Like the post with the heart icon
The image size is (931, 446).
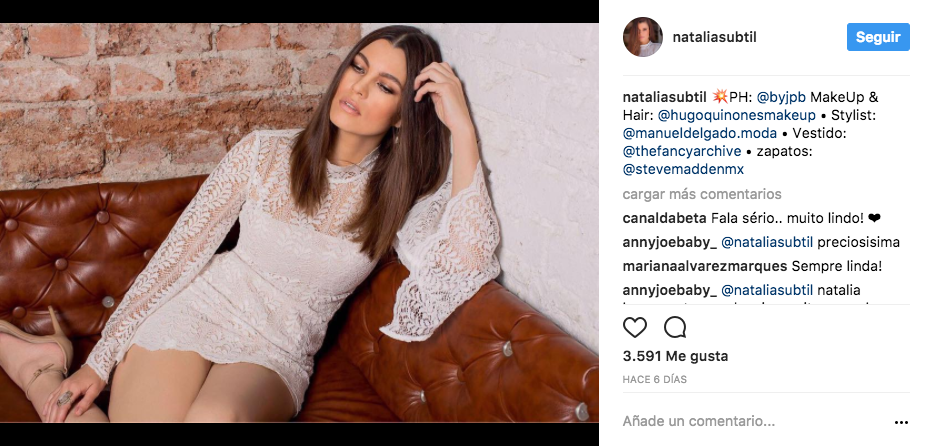(x=635, y=327)
